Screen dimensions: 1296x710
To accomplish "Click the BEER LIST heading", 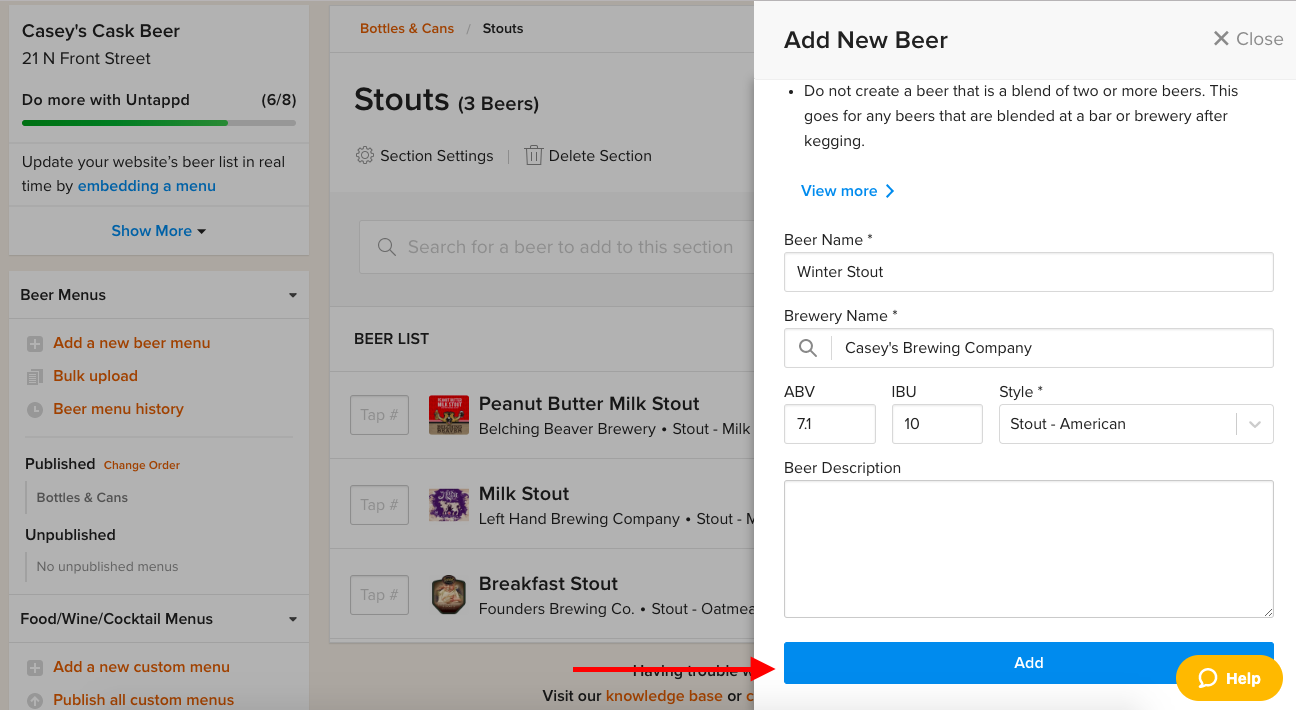I will (391, 339).
